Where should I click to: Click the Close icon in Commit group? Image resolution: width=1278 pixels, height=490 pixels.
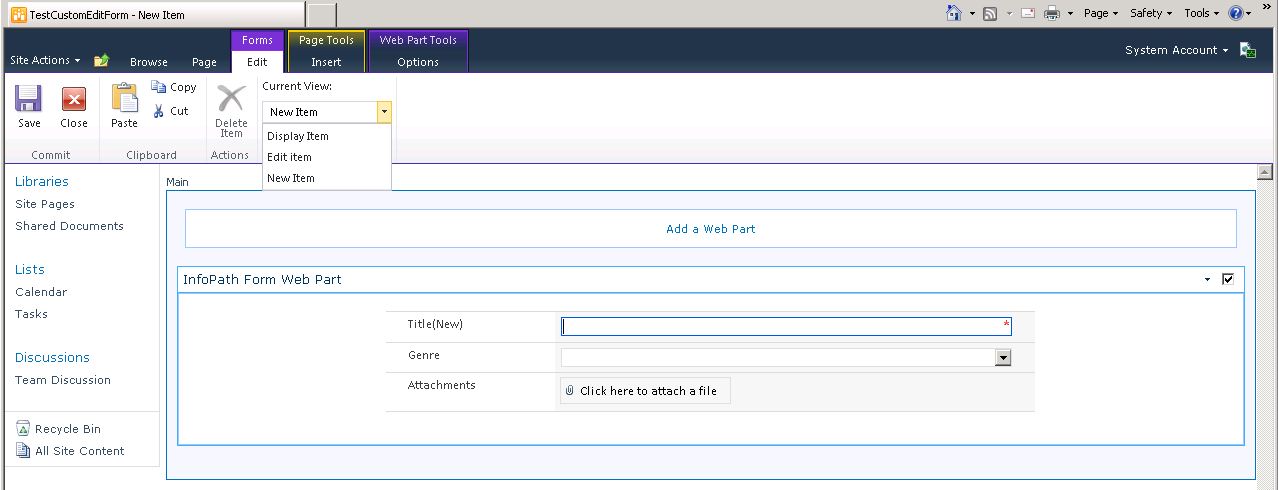[x=74, y=100]
